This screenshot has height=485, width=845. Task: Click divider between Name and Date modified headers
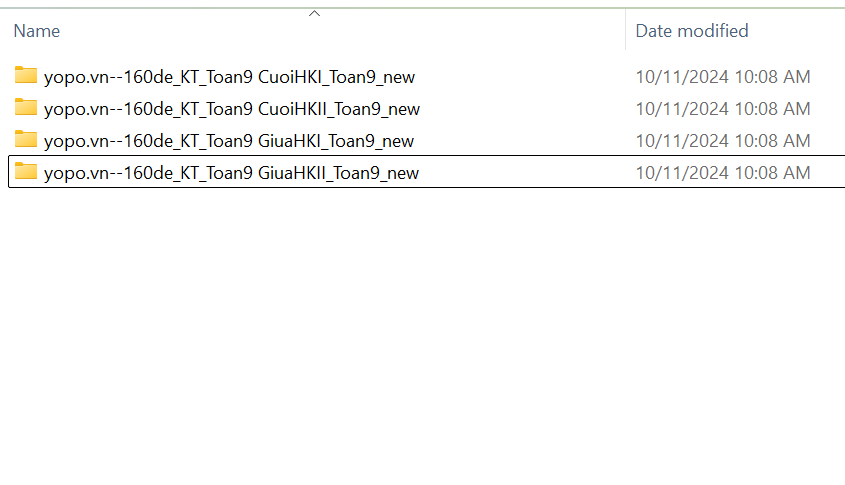point(626,31)
